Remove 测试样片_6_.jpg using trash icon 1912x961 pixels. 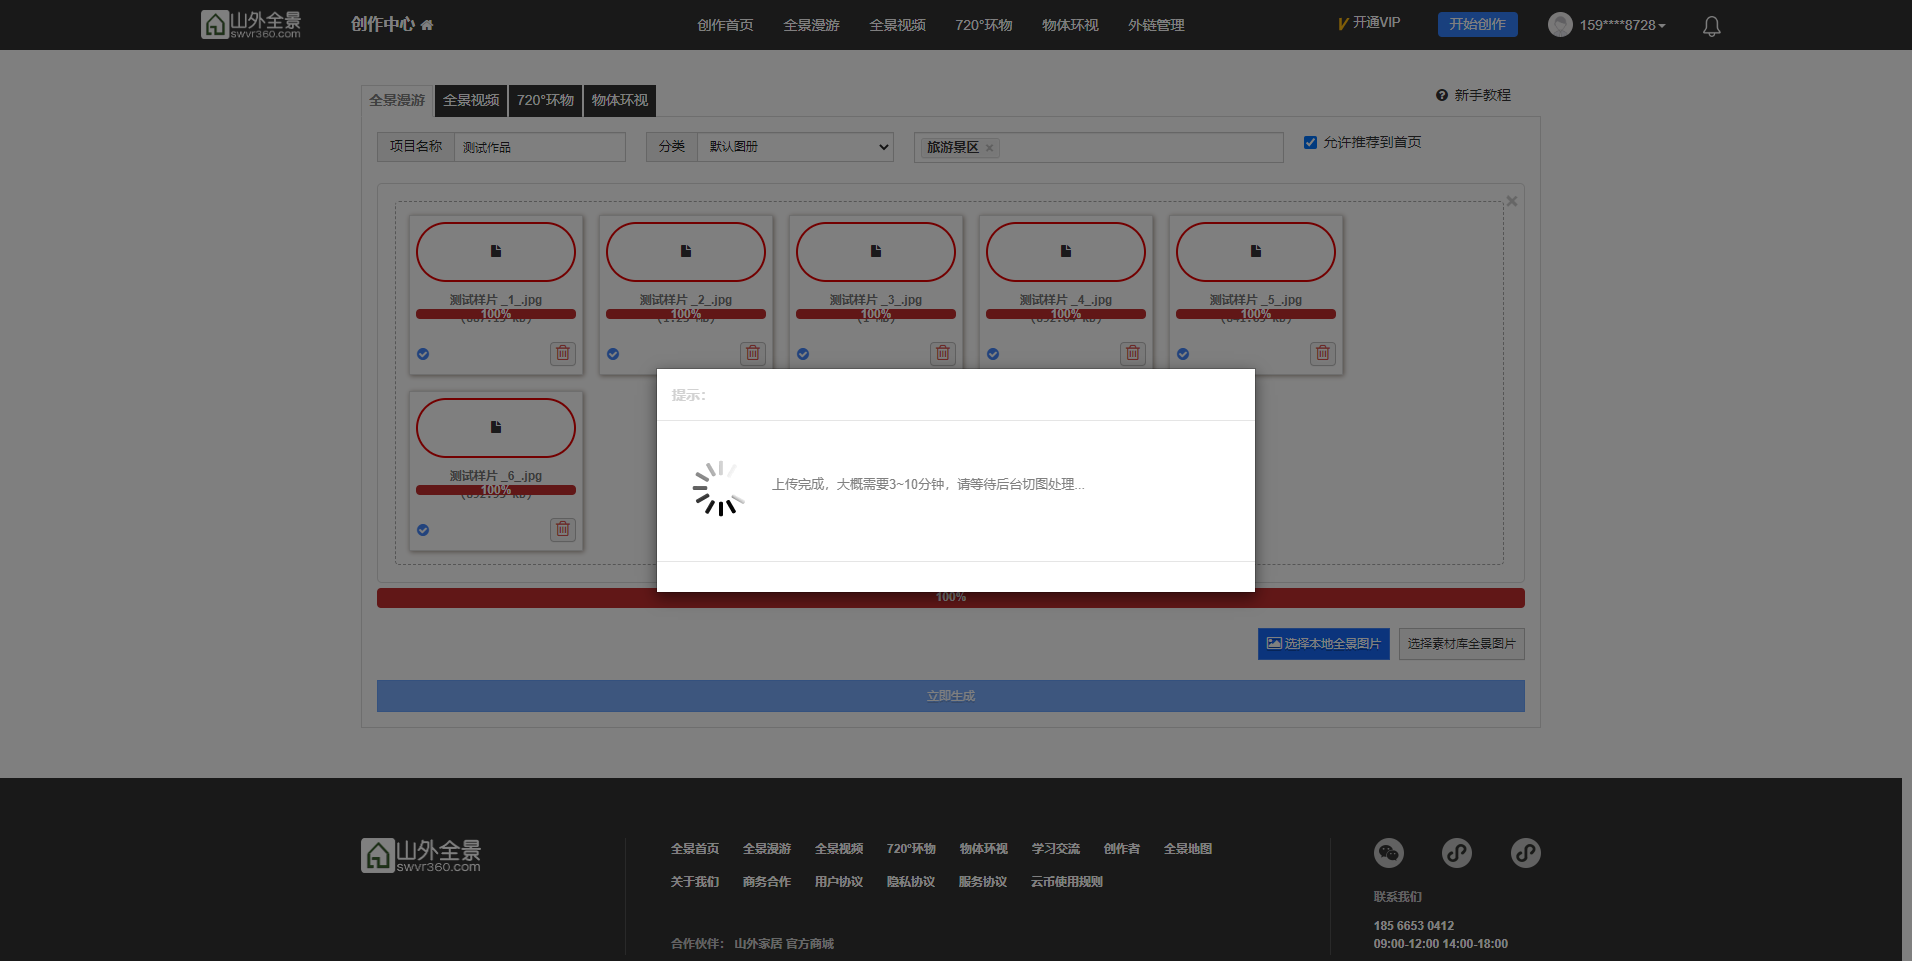[x=563, y=529]
